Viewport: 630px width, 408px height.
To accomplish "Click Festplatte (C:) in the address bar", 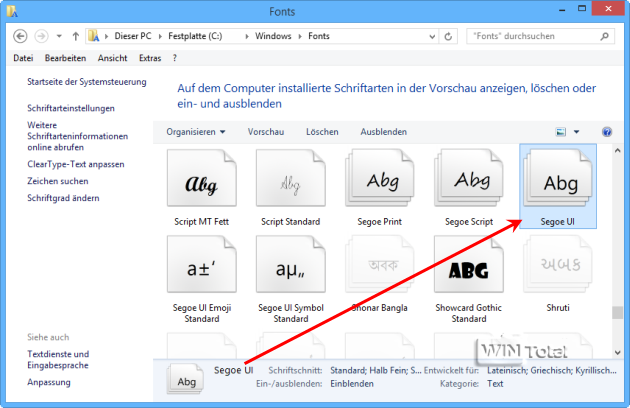I will click(x=195, y=36).
